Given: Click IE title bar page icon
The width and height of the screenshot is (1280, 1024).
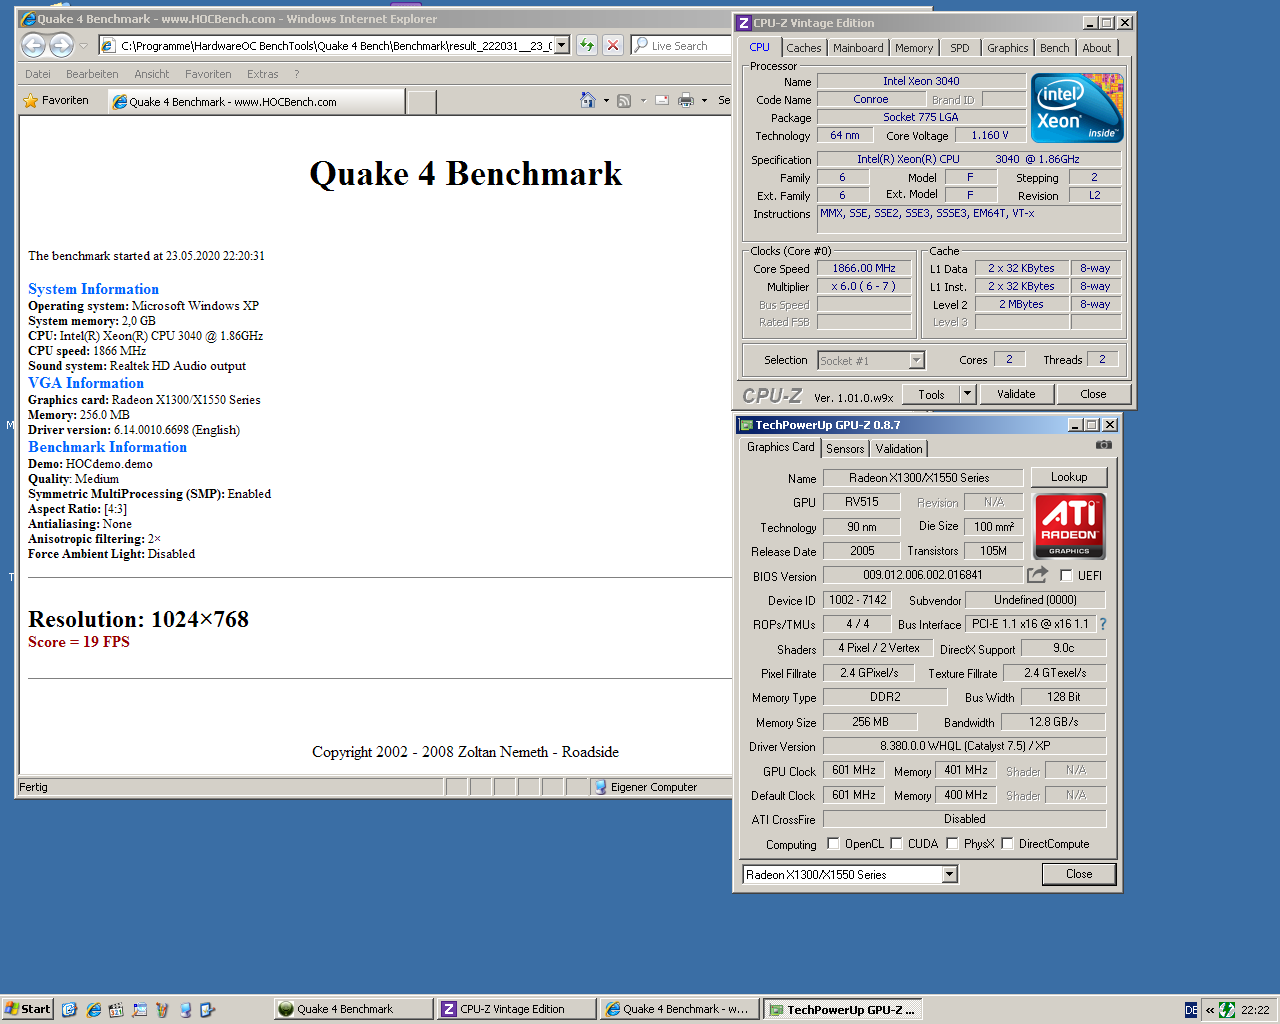Looking at the screenshot, I should click(x=28, y=19).
